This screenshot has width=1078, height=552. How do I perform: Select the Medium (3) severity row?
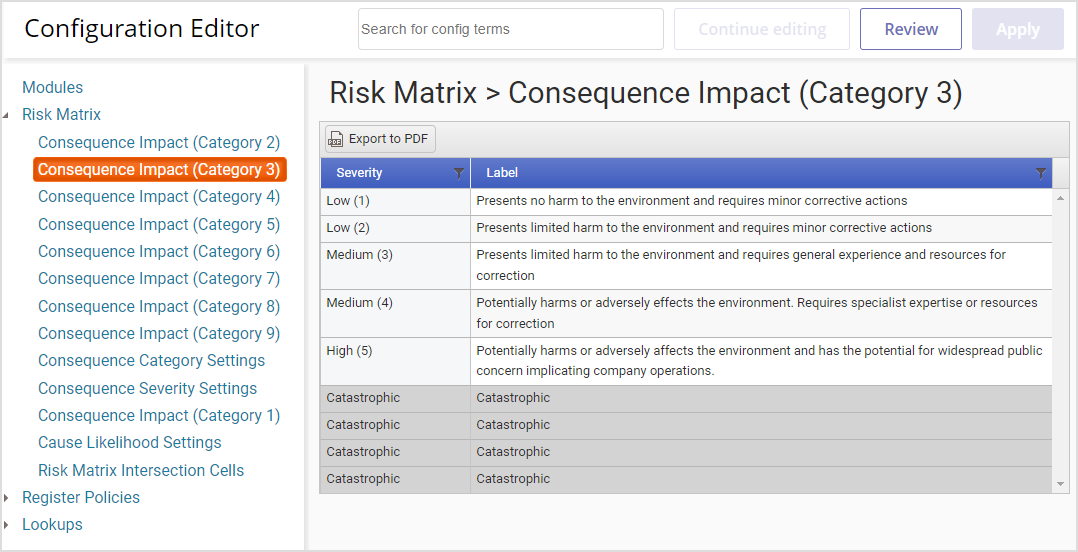pos(686,265)
